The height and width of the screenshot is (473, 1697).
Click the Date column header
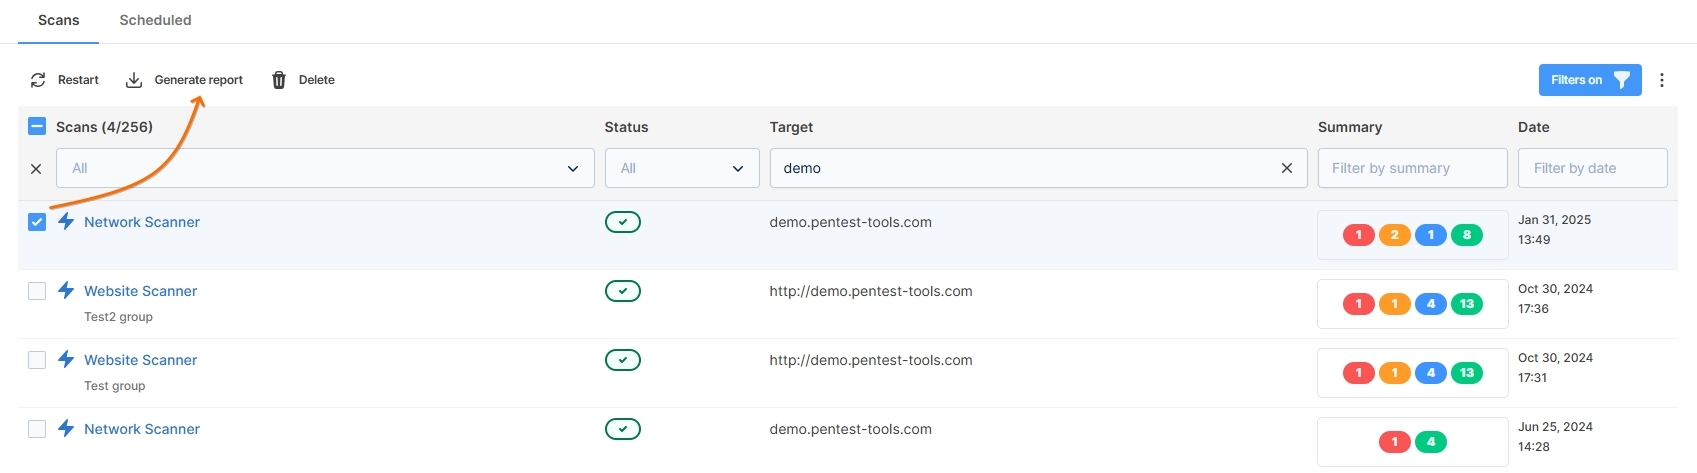1534,127
